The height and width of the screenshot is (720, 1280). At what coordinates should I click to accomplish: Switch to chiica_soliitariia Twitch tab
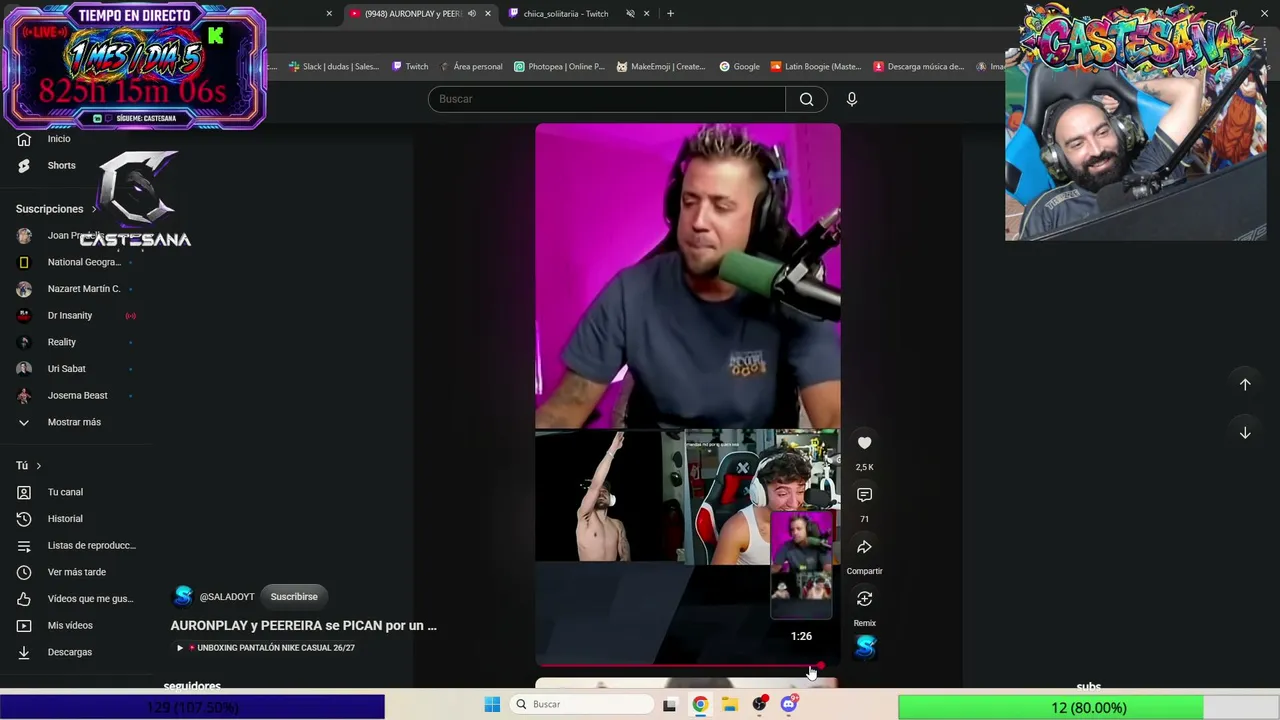(566, 14)
